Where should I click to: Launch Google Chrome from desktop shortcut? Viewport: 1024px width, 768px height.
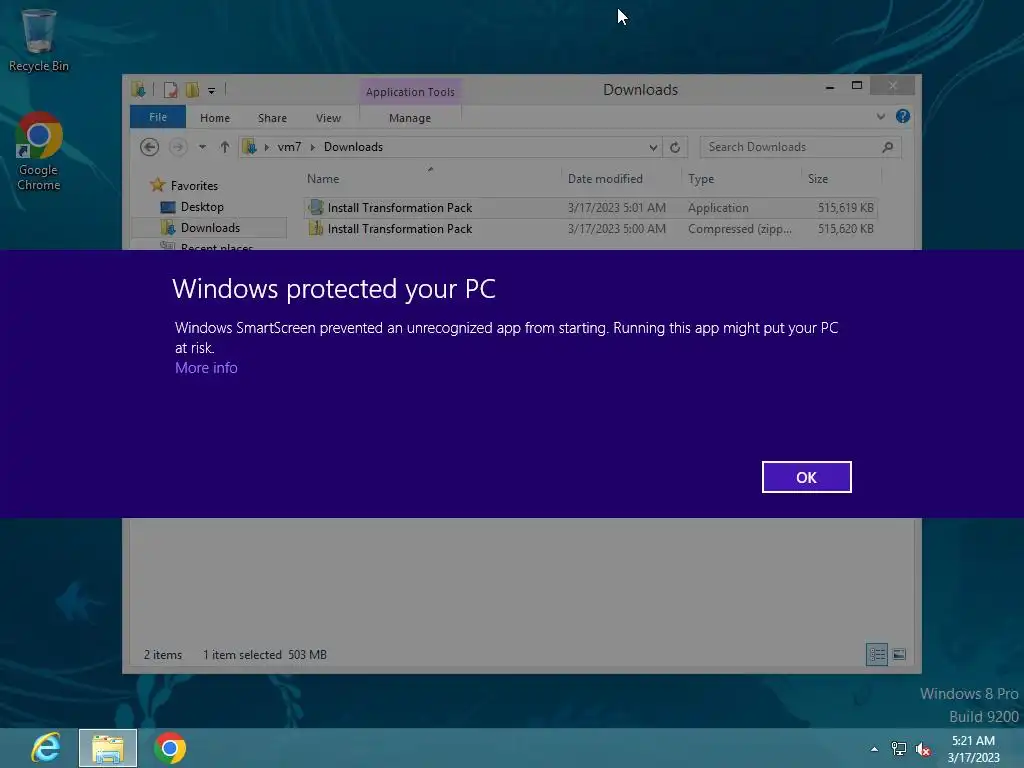point(39,152)
